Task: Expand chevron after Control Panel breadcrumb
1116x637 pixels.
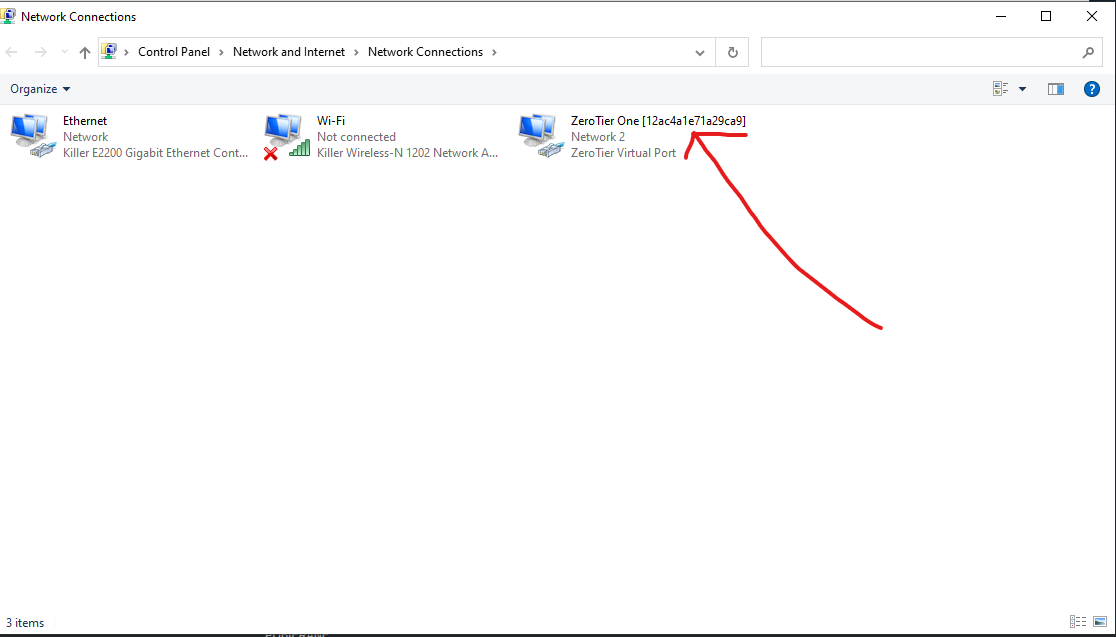Action: click(x=221, y=52)
